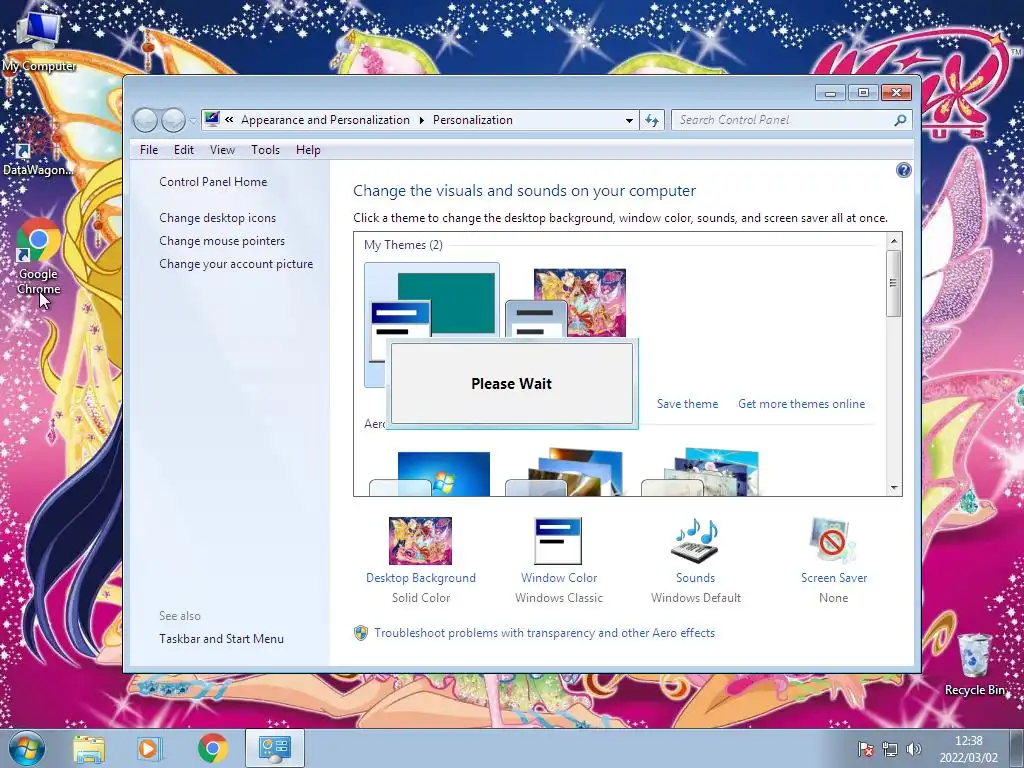
Task: Open the Personalization help icon
Action: 903,170
